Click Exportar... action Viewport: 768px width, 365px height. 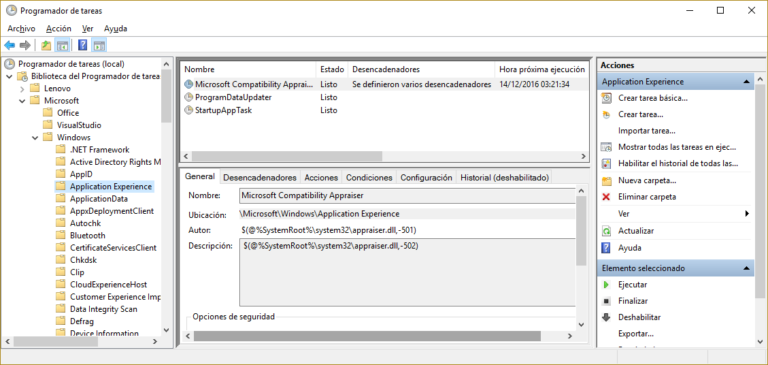(x=636, y=334)
